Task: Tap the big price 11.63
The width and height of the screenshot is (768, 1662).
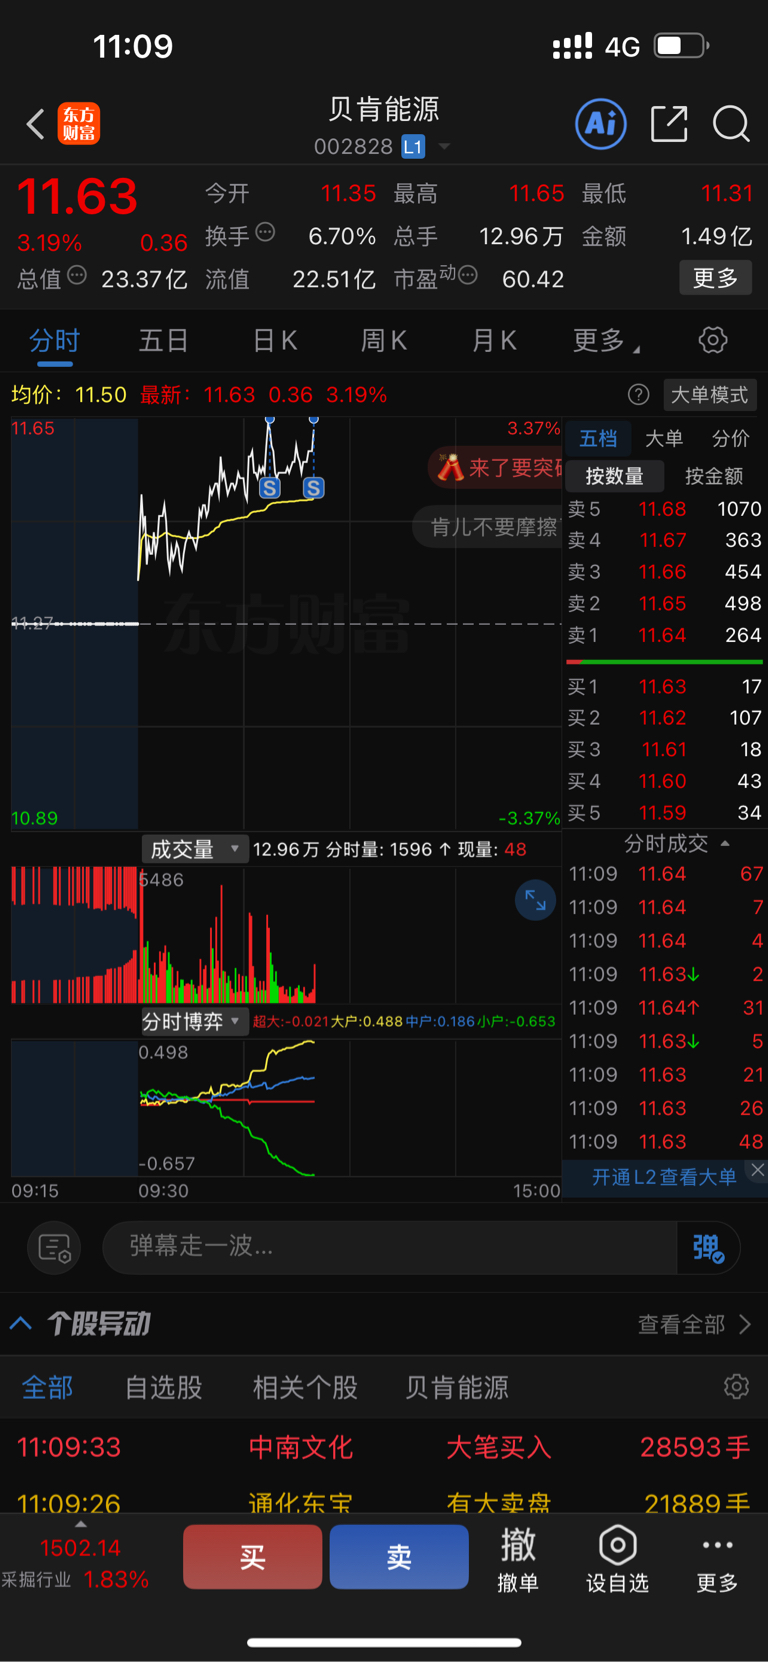Action: [x=77, y=196]
